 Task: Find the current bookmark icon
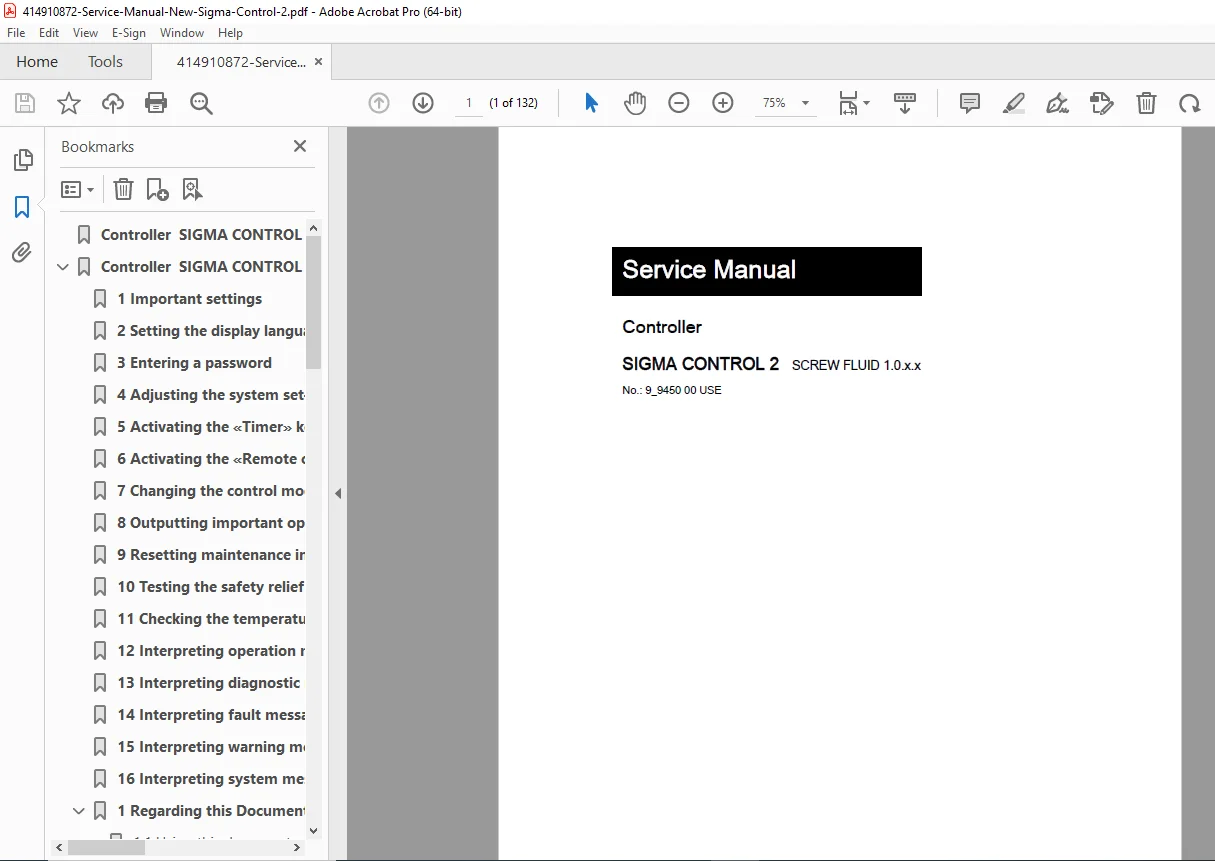click(192, 189)
